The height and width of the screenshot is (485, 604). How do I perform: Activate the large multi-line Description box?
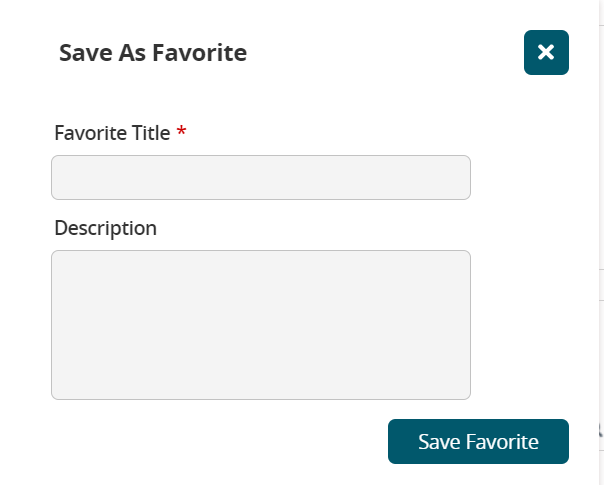260,324
